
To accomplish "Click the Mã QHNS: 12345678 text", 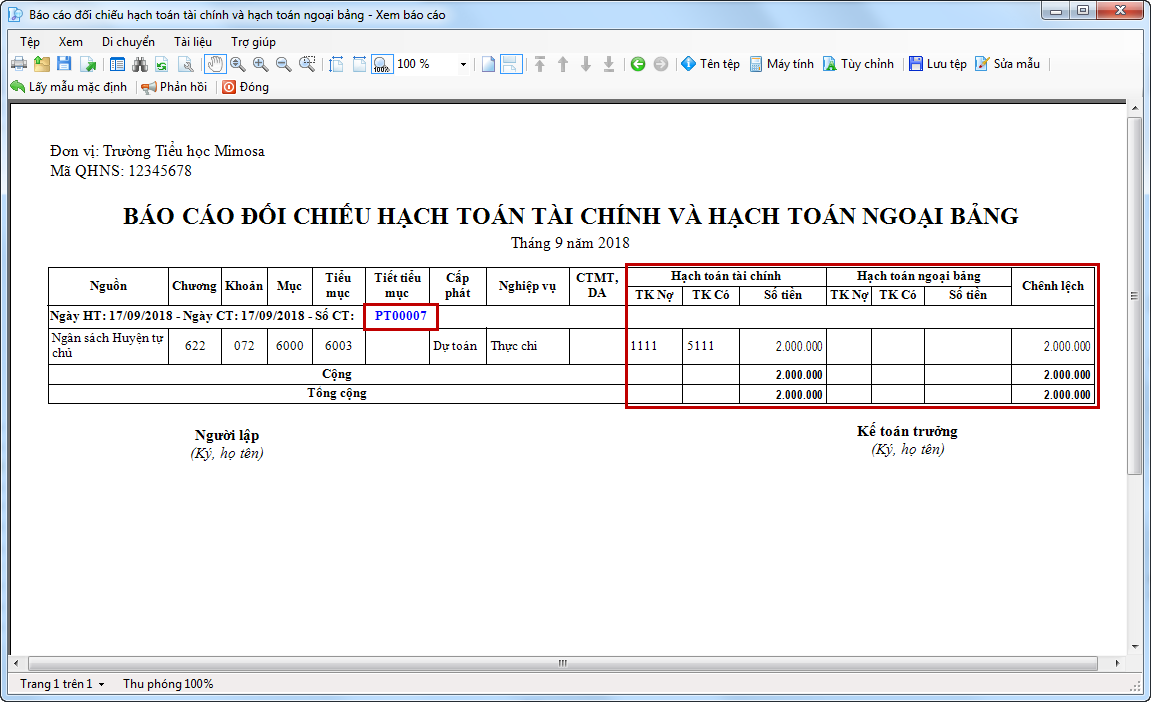I will tap(121, 171).
